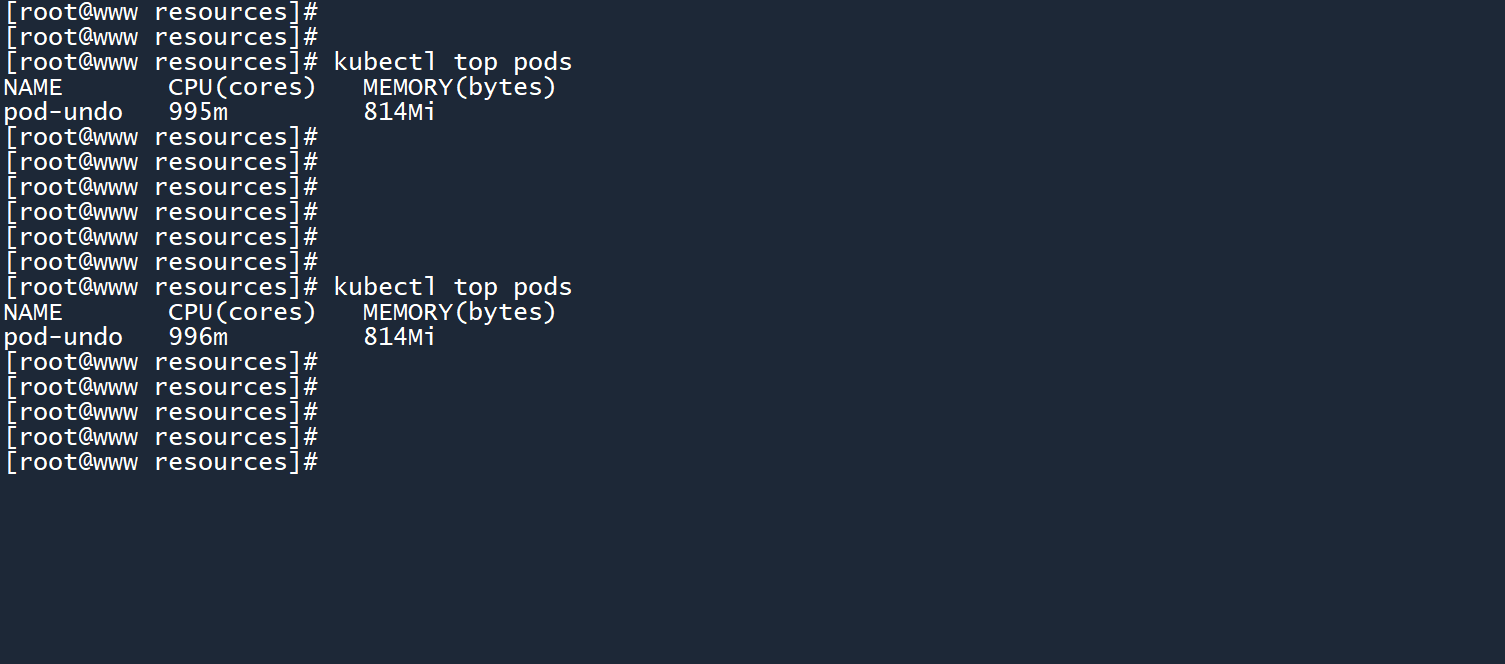1505x664 pixels.
Task: Click the second kubectl top pods command
Action: point(452,287)
